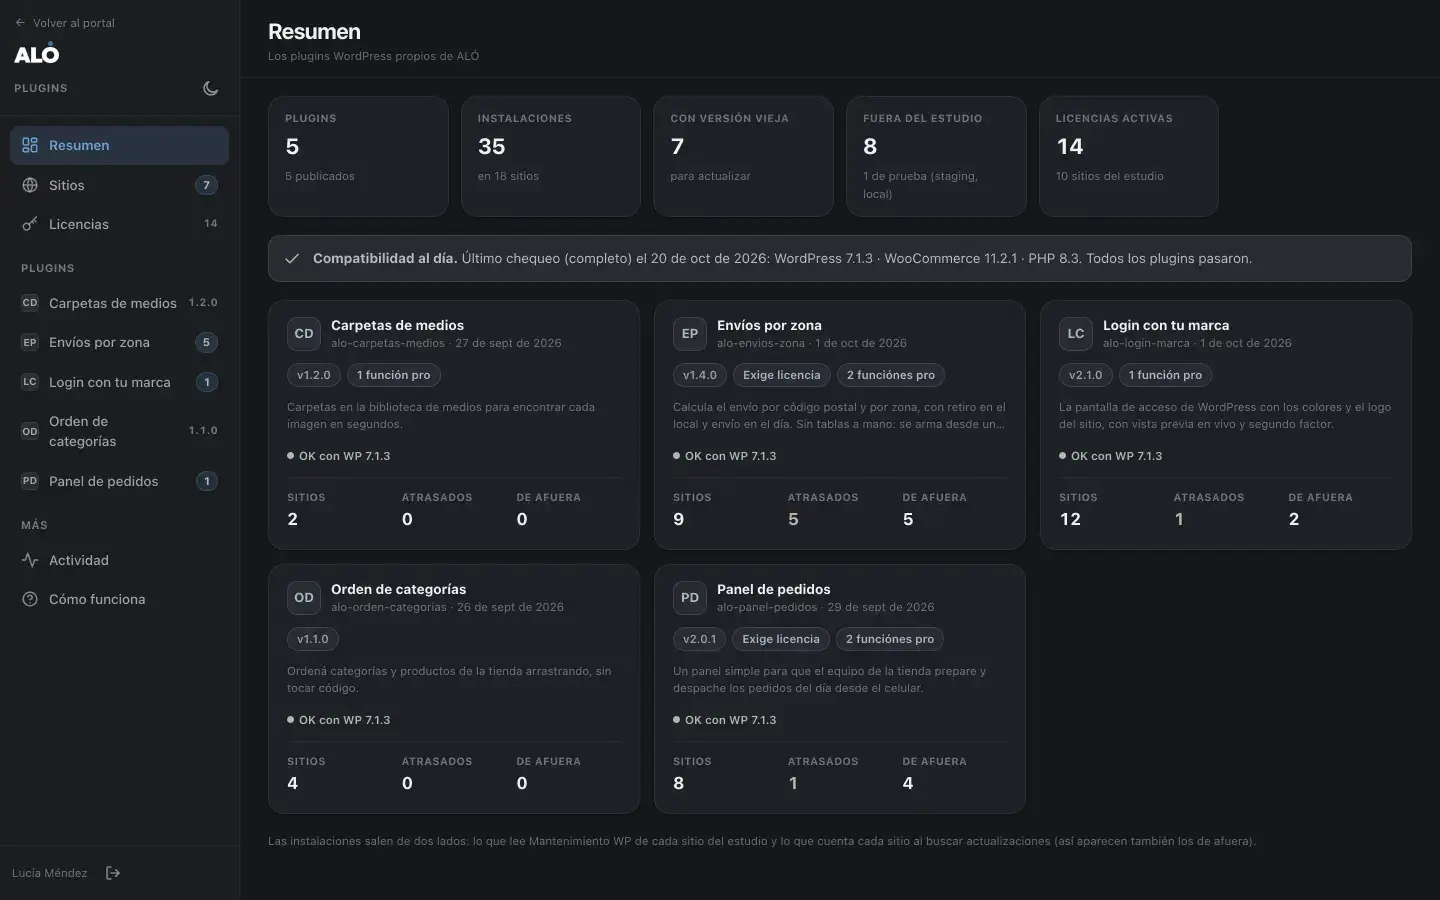Click the ALÓ logo in the sidebar
The width and height of the screenshot is (1440, 900).
pos(37,54)
